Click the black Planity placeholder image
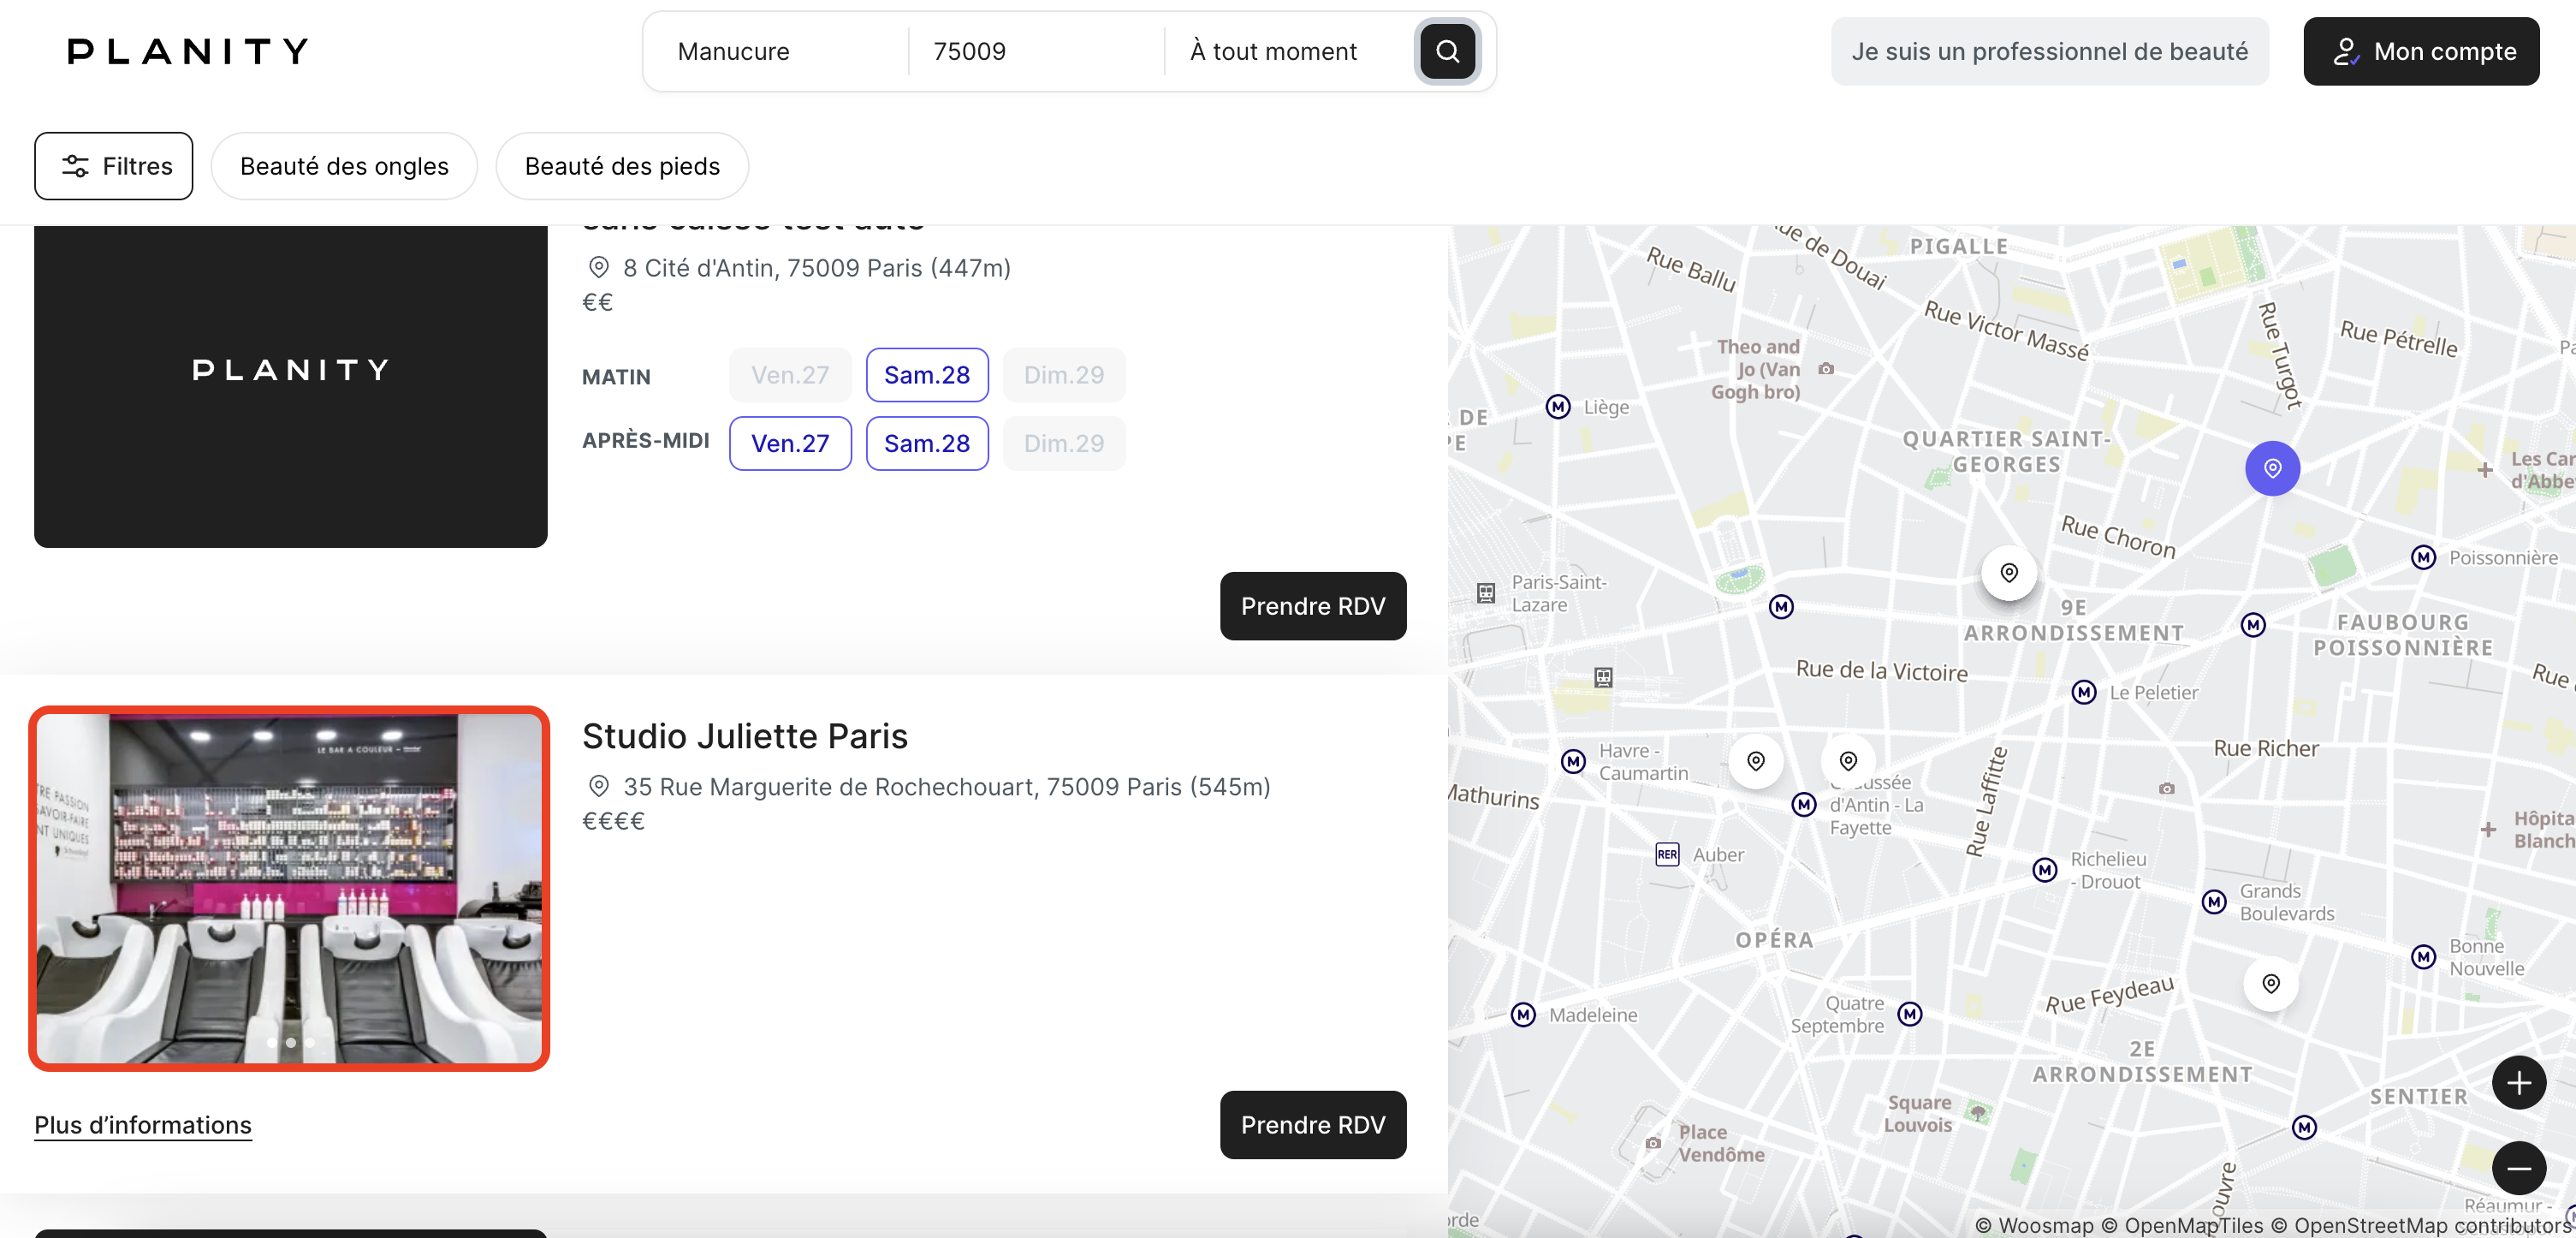 tap(290, 386)
